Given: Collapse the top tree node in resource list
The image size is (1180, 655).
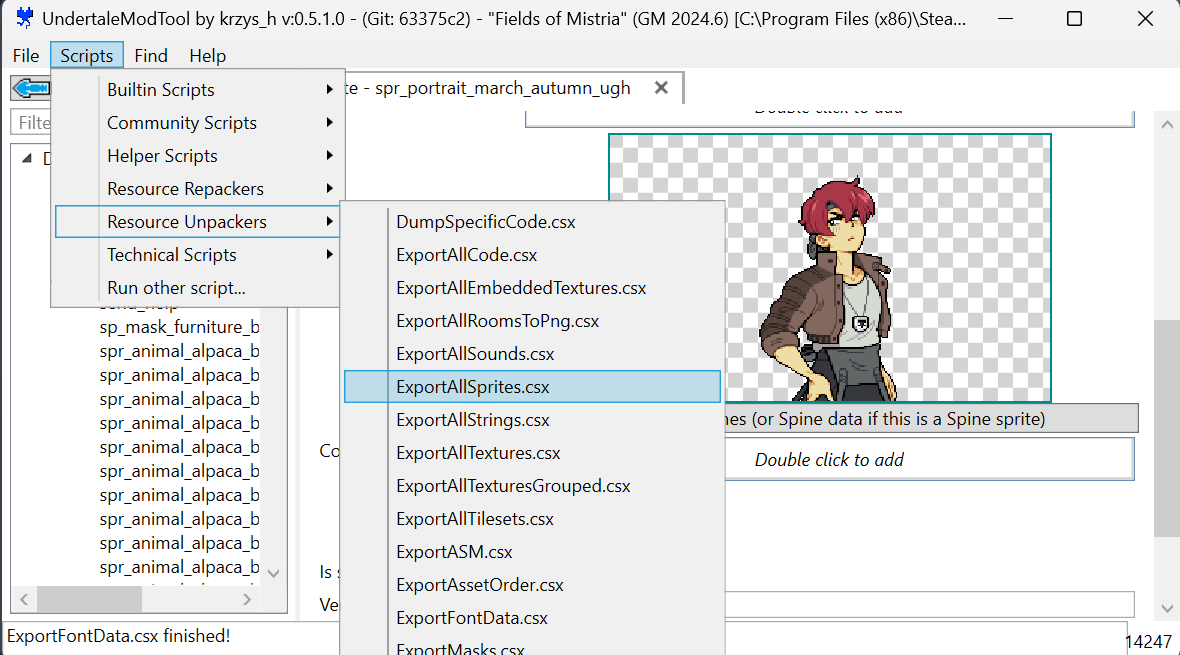Looking at the screenshot, I should [x=26, y=158].
